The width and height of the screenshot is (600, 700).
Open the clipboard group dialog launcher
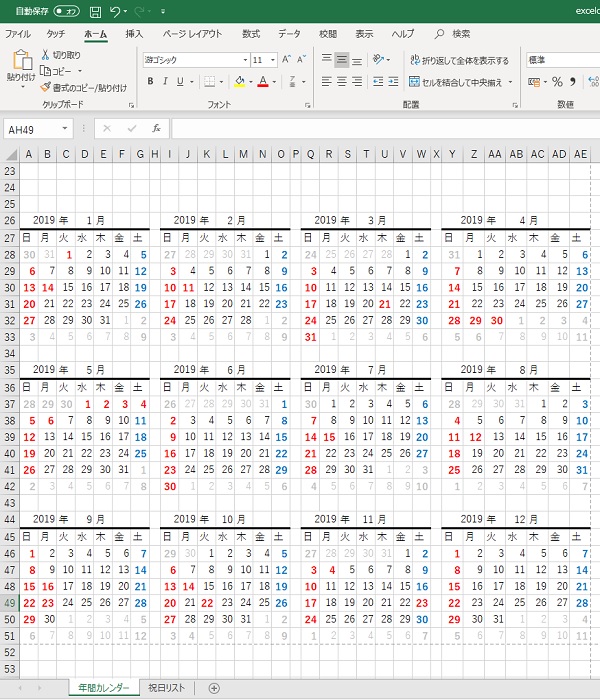pyautogui.click(x=131, y=105)
